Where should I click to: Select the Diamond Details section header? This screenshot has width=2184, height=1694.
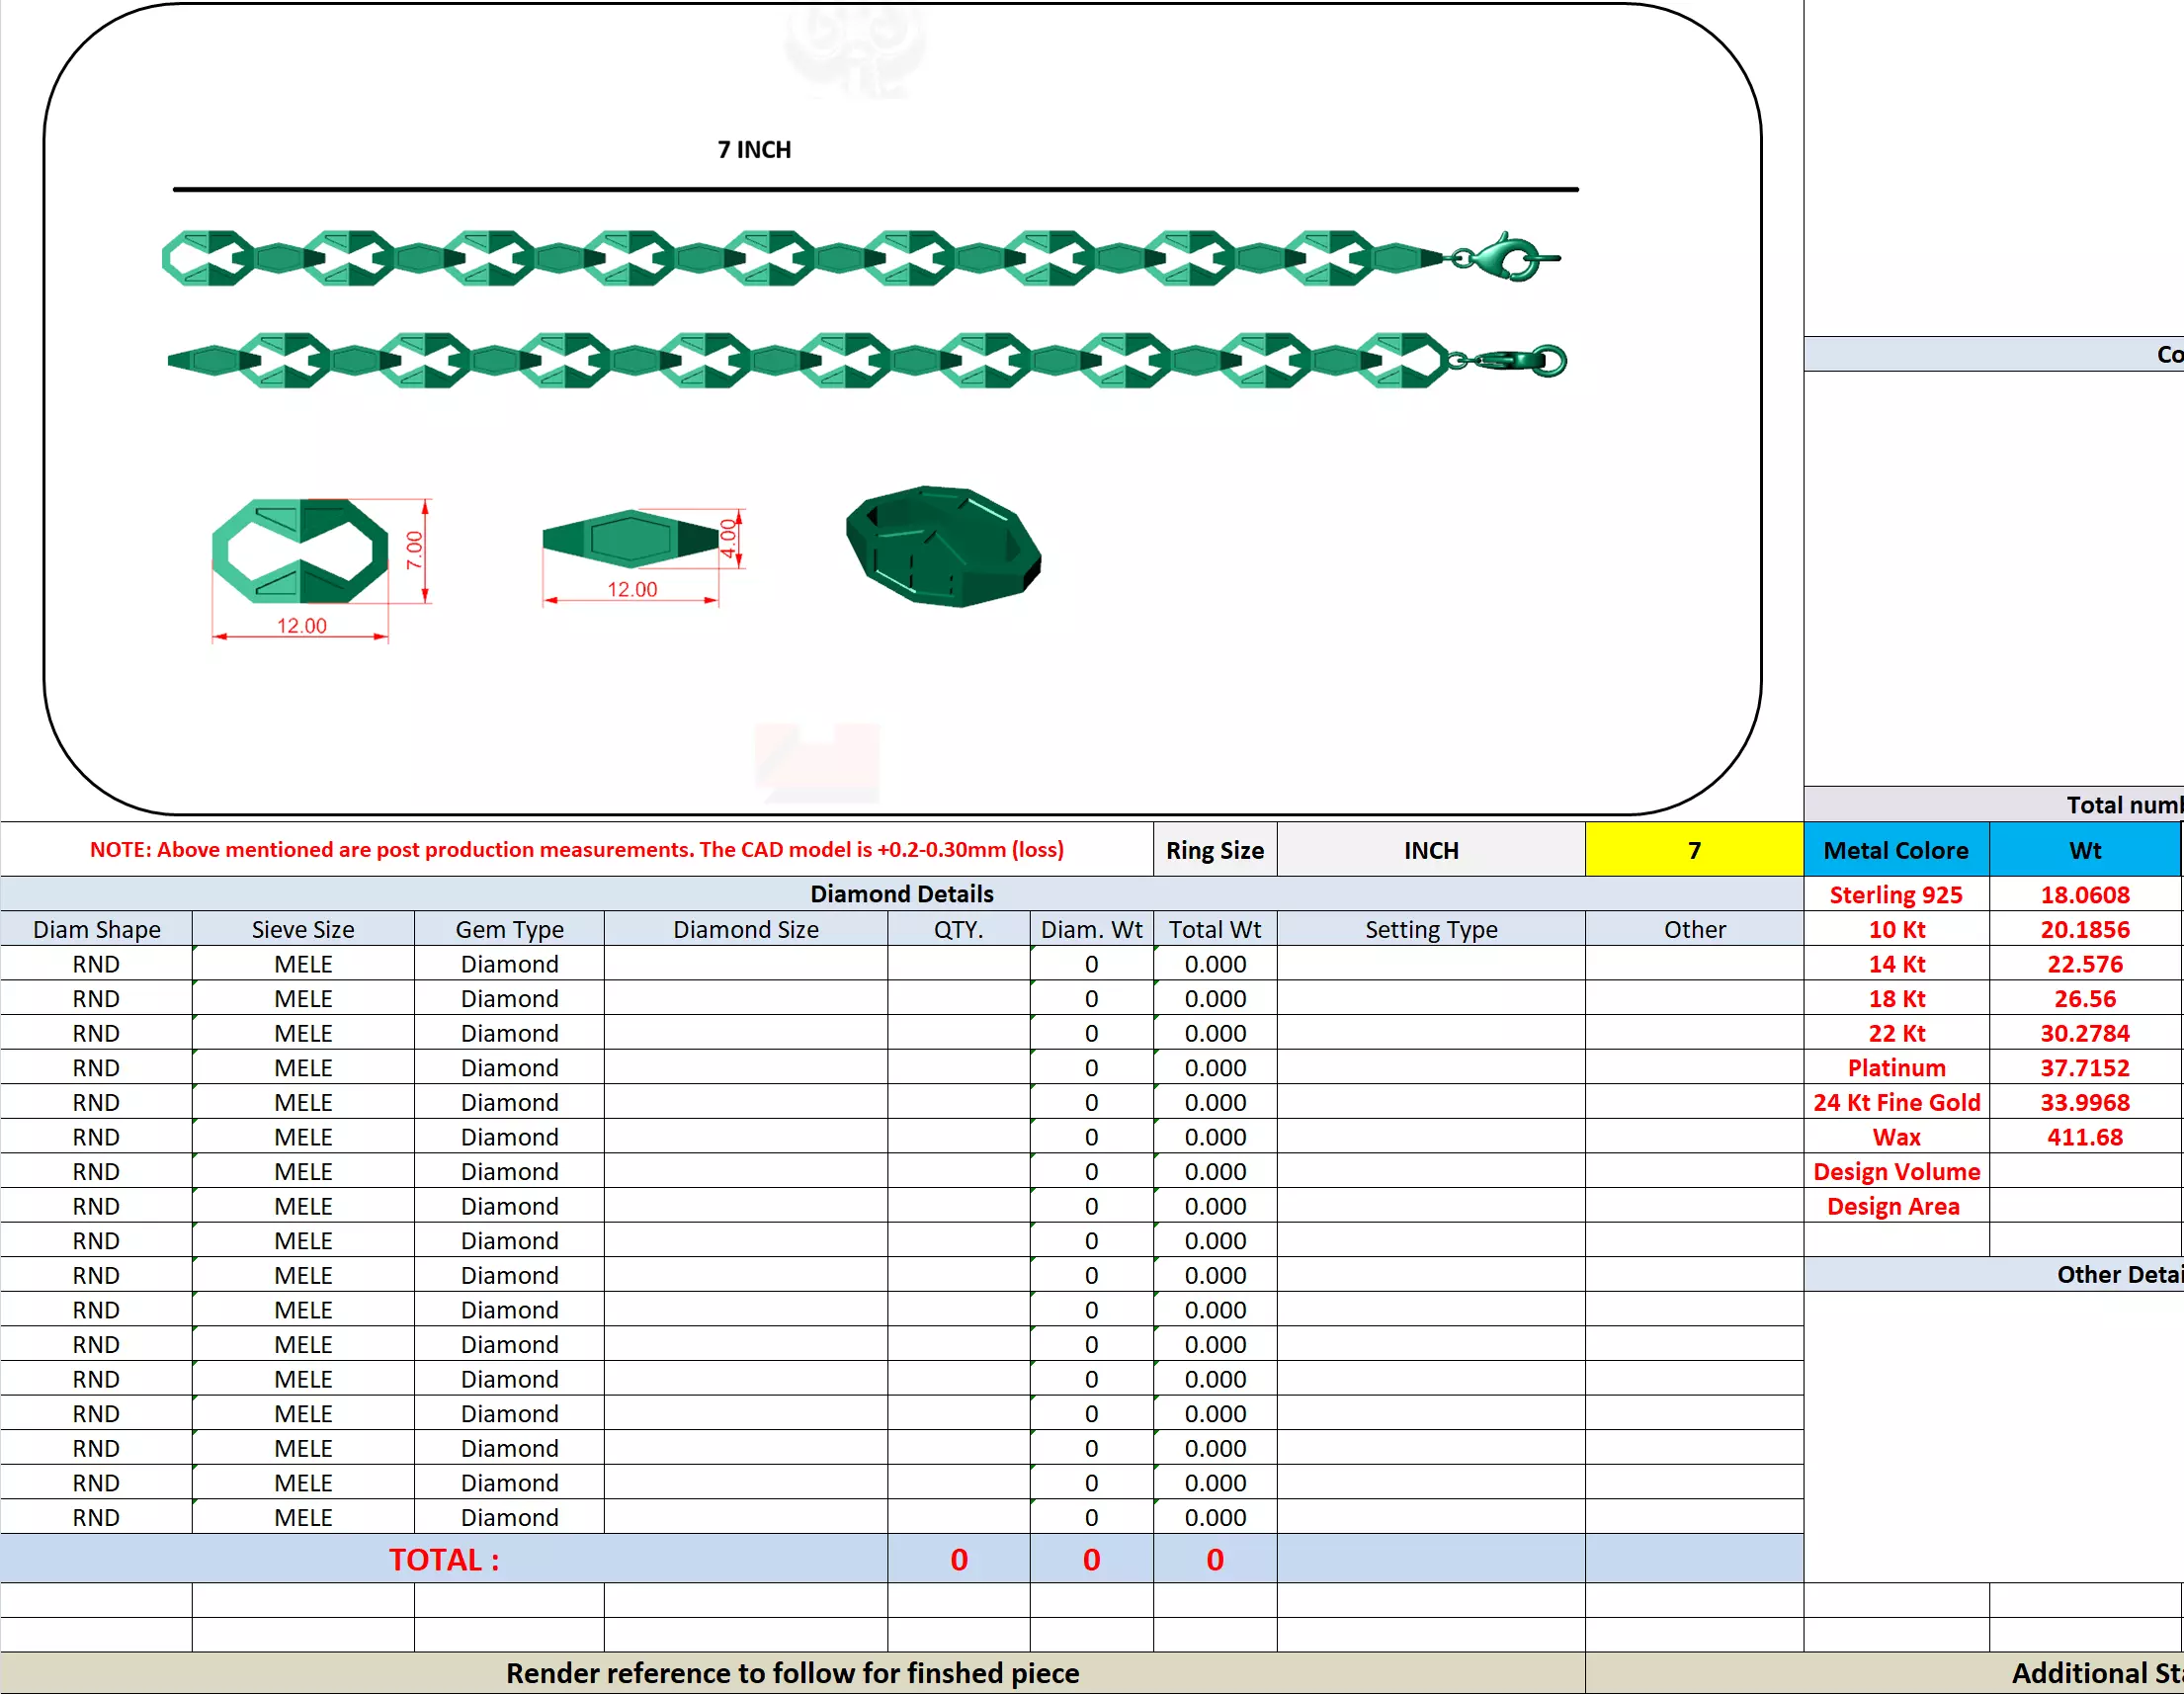click(901, 894)
